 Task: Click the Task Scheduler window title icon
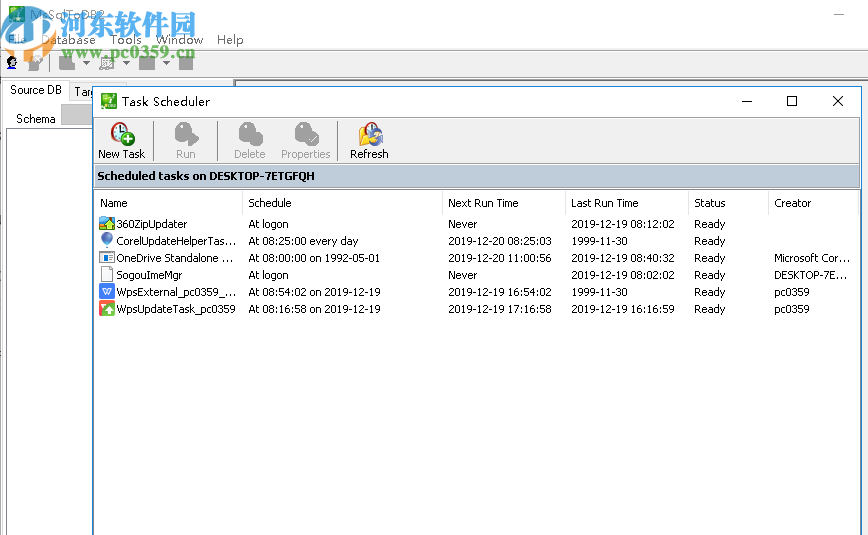coord(108,101)
